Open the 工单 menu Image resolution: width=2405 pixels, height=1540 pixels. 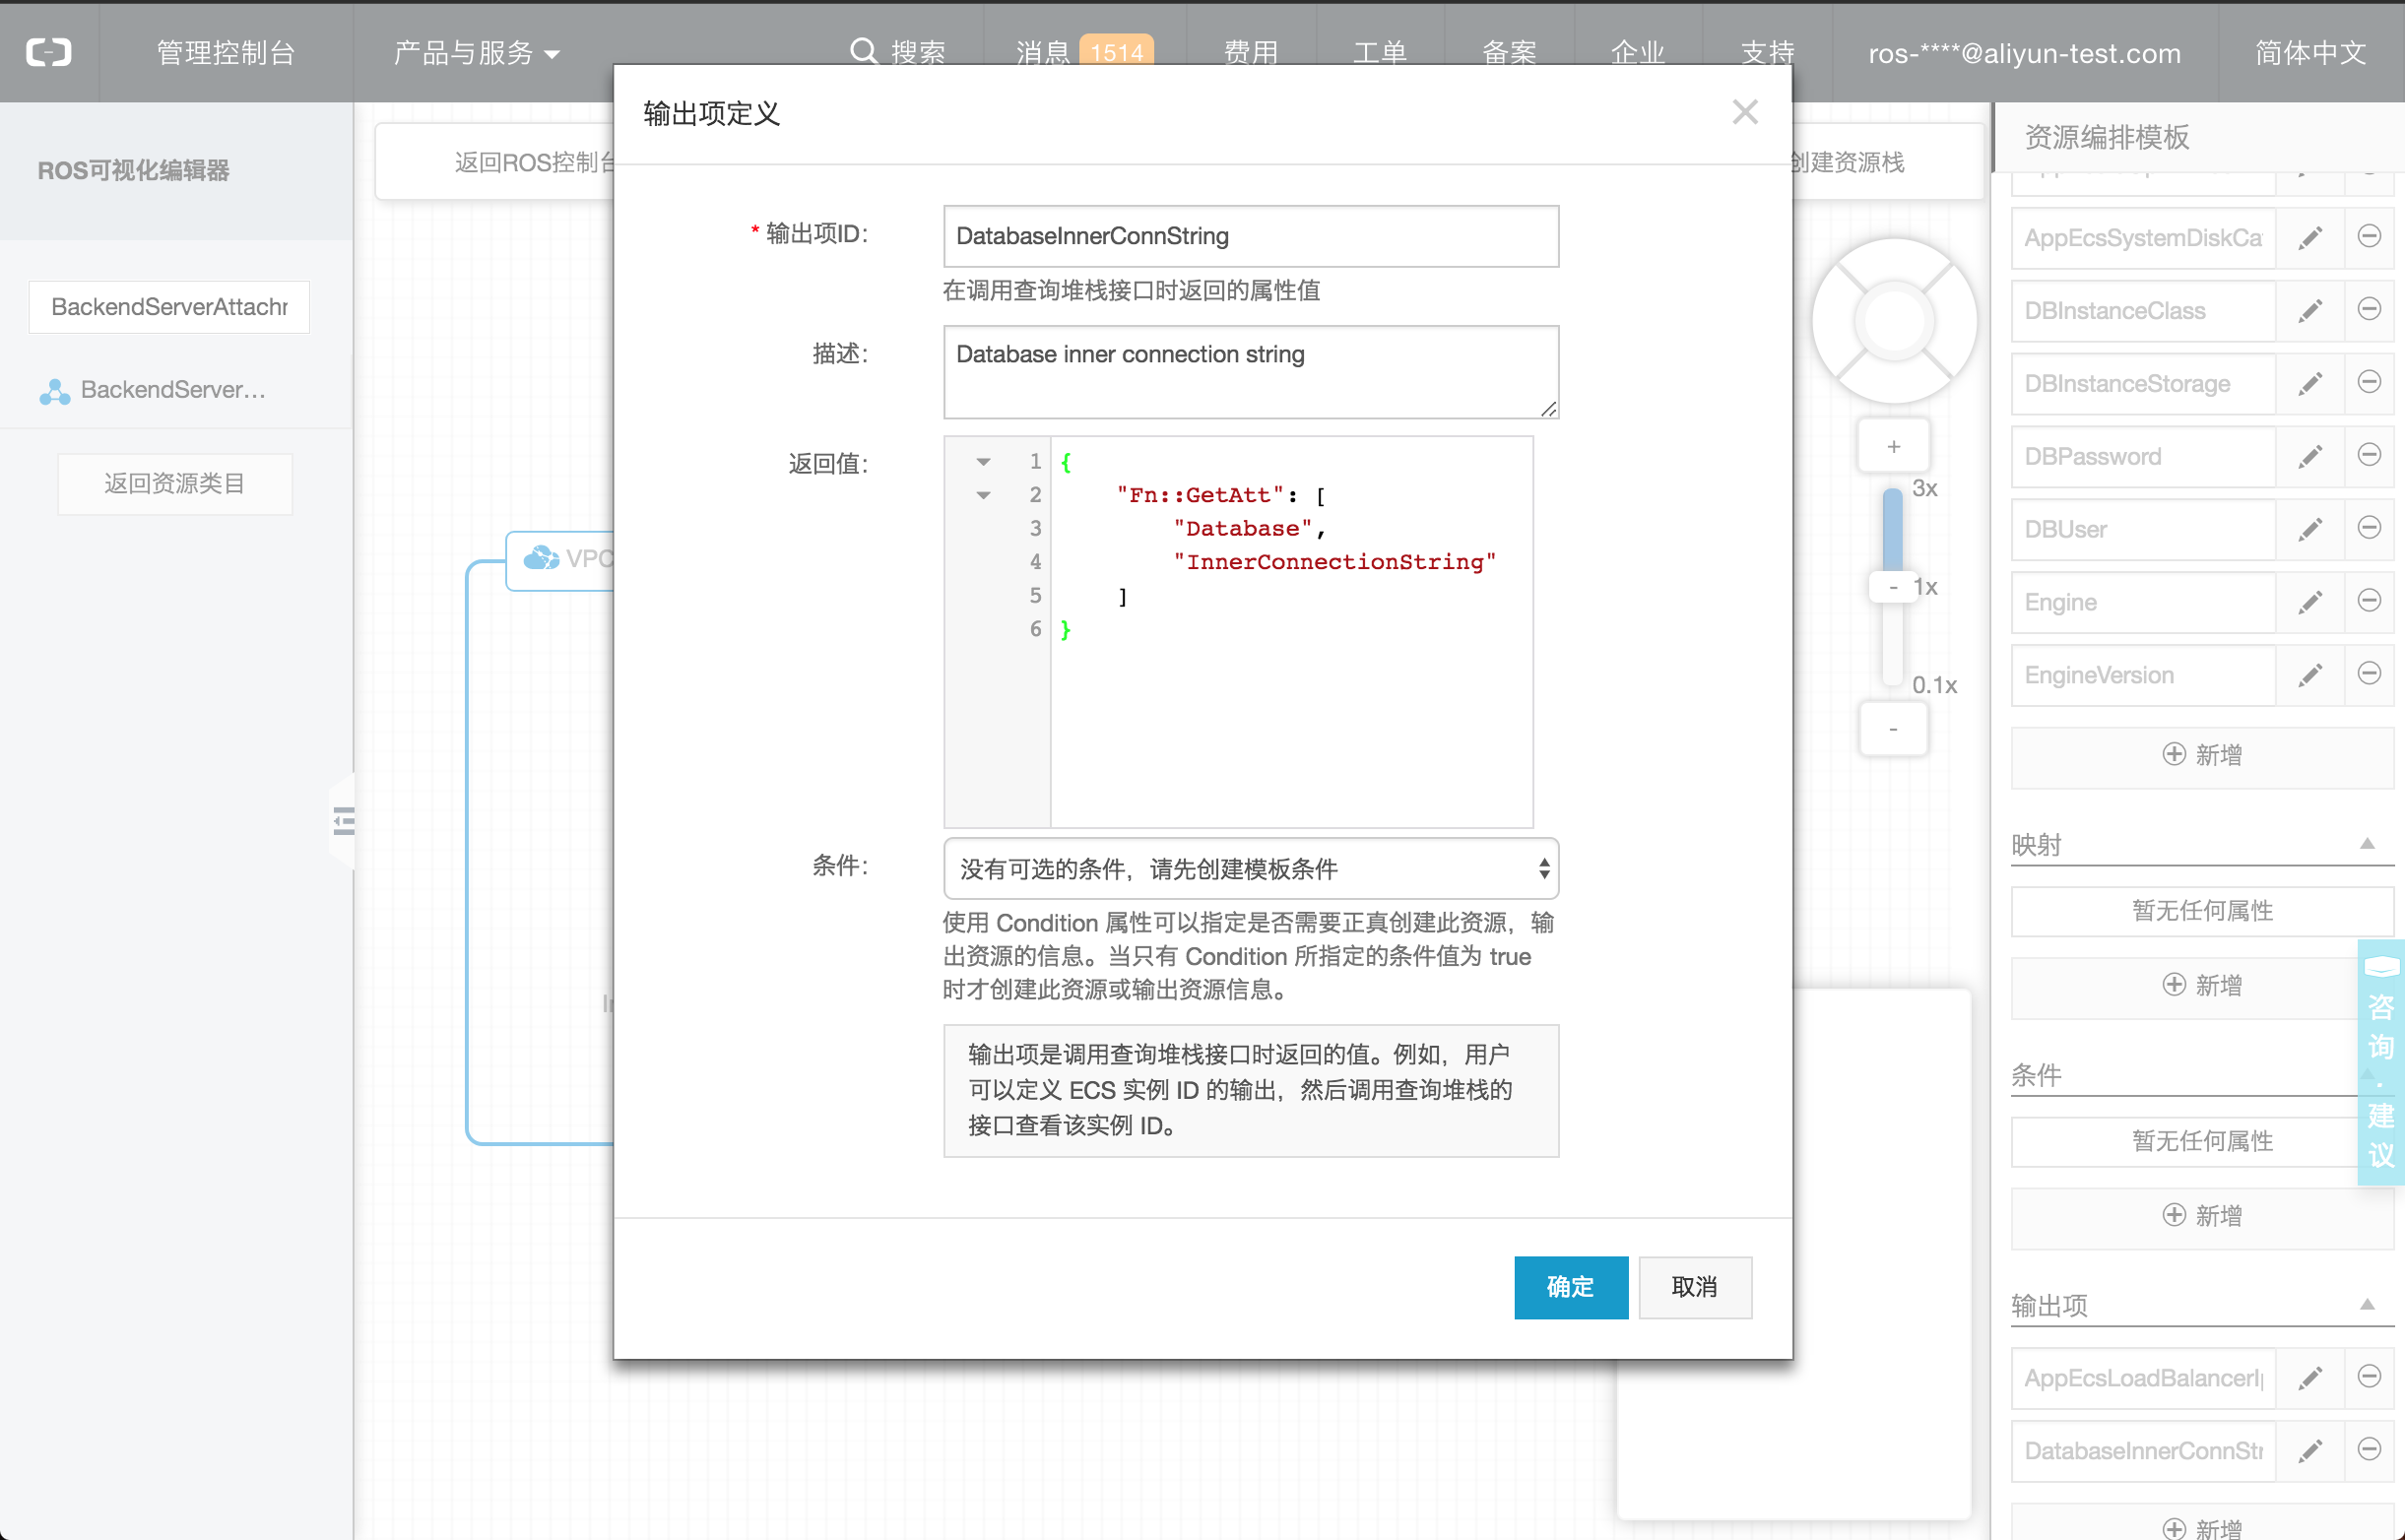click(x=1380, y=52)
